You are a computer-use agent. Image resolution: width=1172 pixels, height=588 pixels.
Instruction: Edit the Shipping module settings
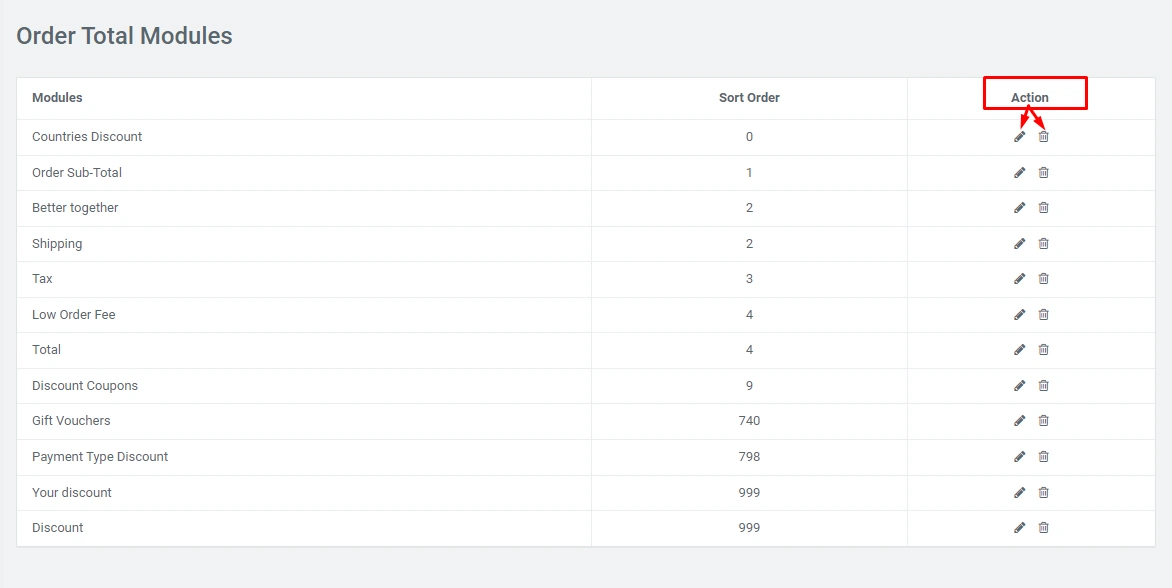(x=1019, y=244)
